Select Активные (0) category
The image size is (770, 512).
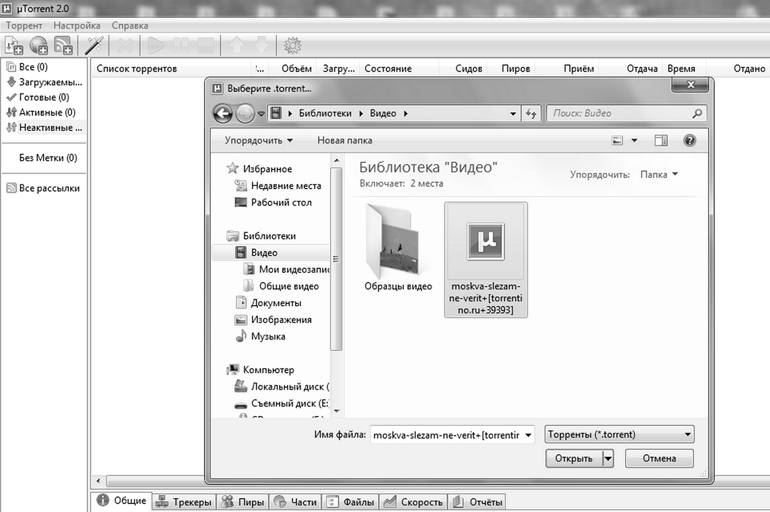pyautogui.click(x=41, y=112)
